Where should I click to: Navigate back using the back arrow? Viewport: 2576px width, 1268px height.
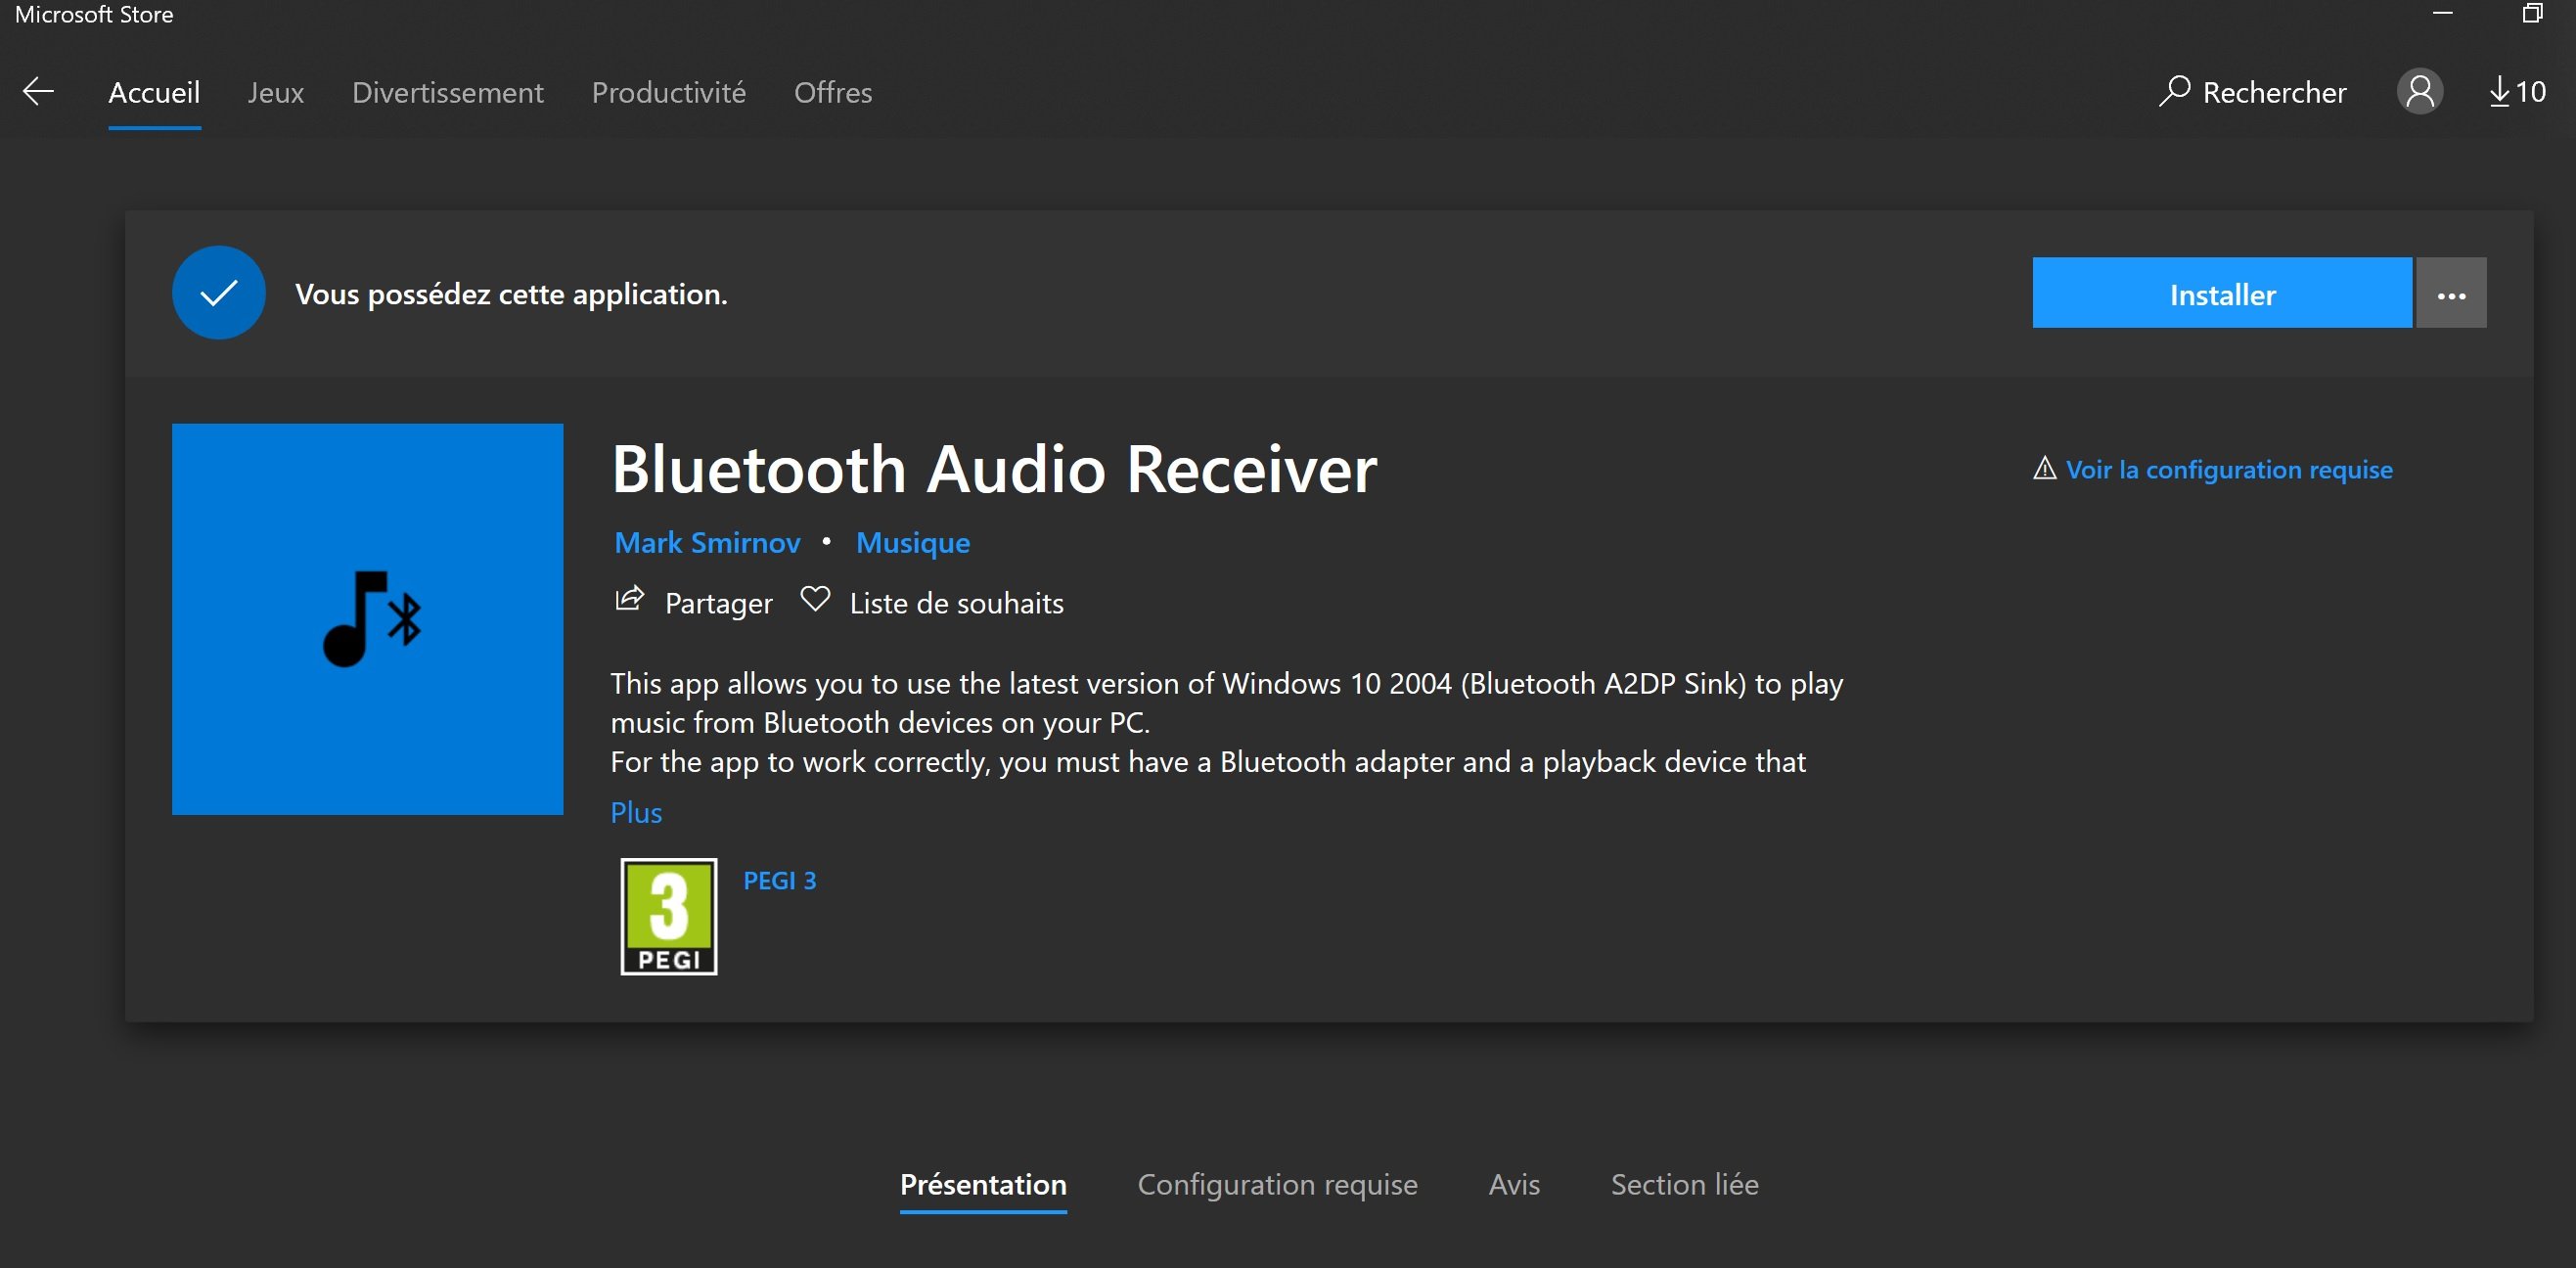click(x=37, y=91)
